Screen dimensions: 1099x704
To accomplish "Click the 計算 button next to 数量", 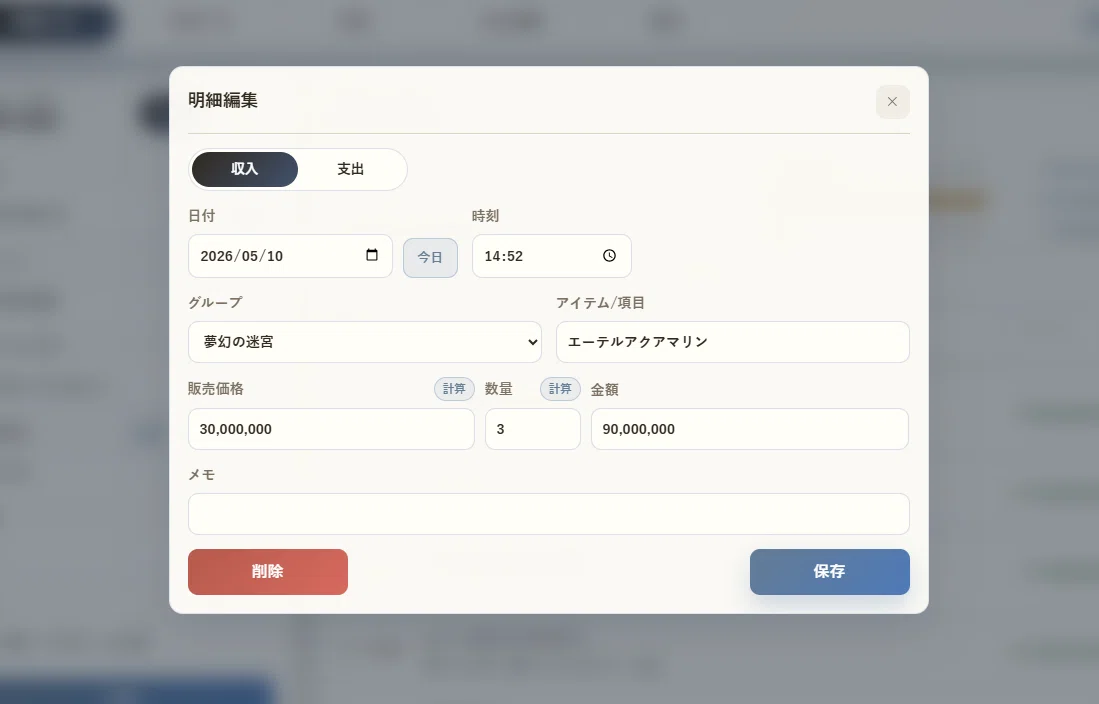I will click(x=560, y=388).
